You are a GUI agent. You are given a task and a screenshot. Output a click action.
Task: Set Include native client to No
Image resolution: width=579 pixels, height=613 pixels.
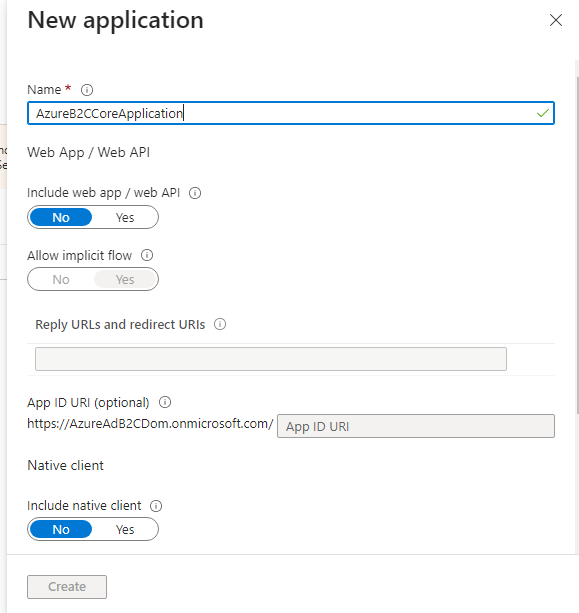tap(61, 529)
